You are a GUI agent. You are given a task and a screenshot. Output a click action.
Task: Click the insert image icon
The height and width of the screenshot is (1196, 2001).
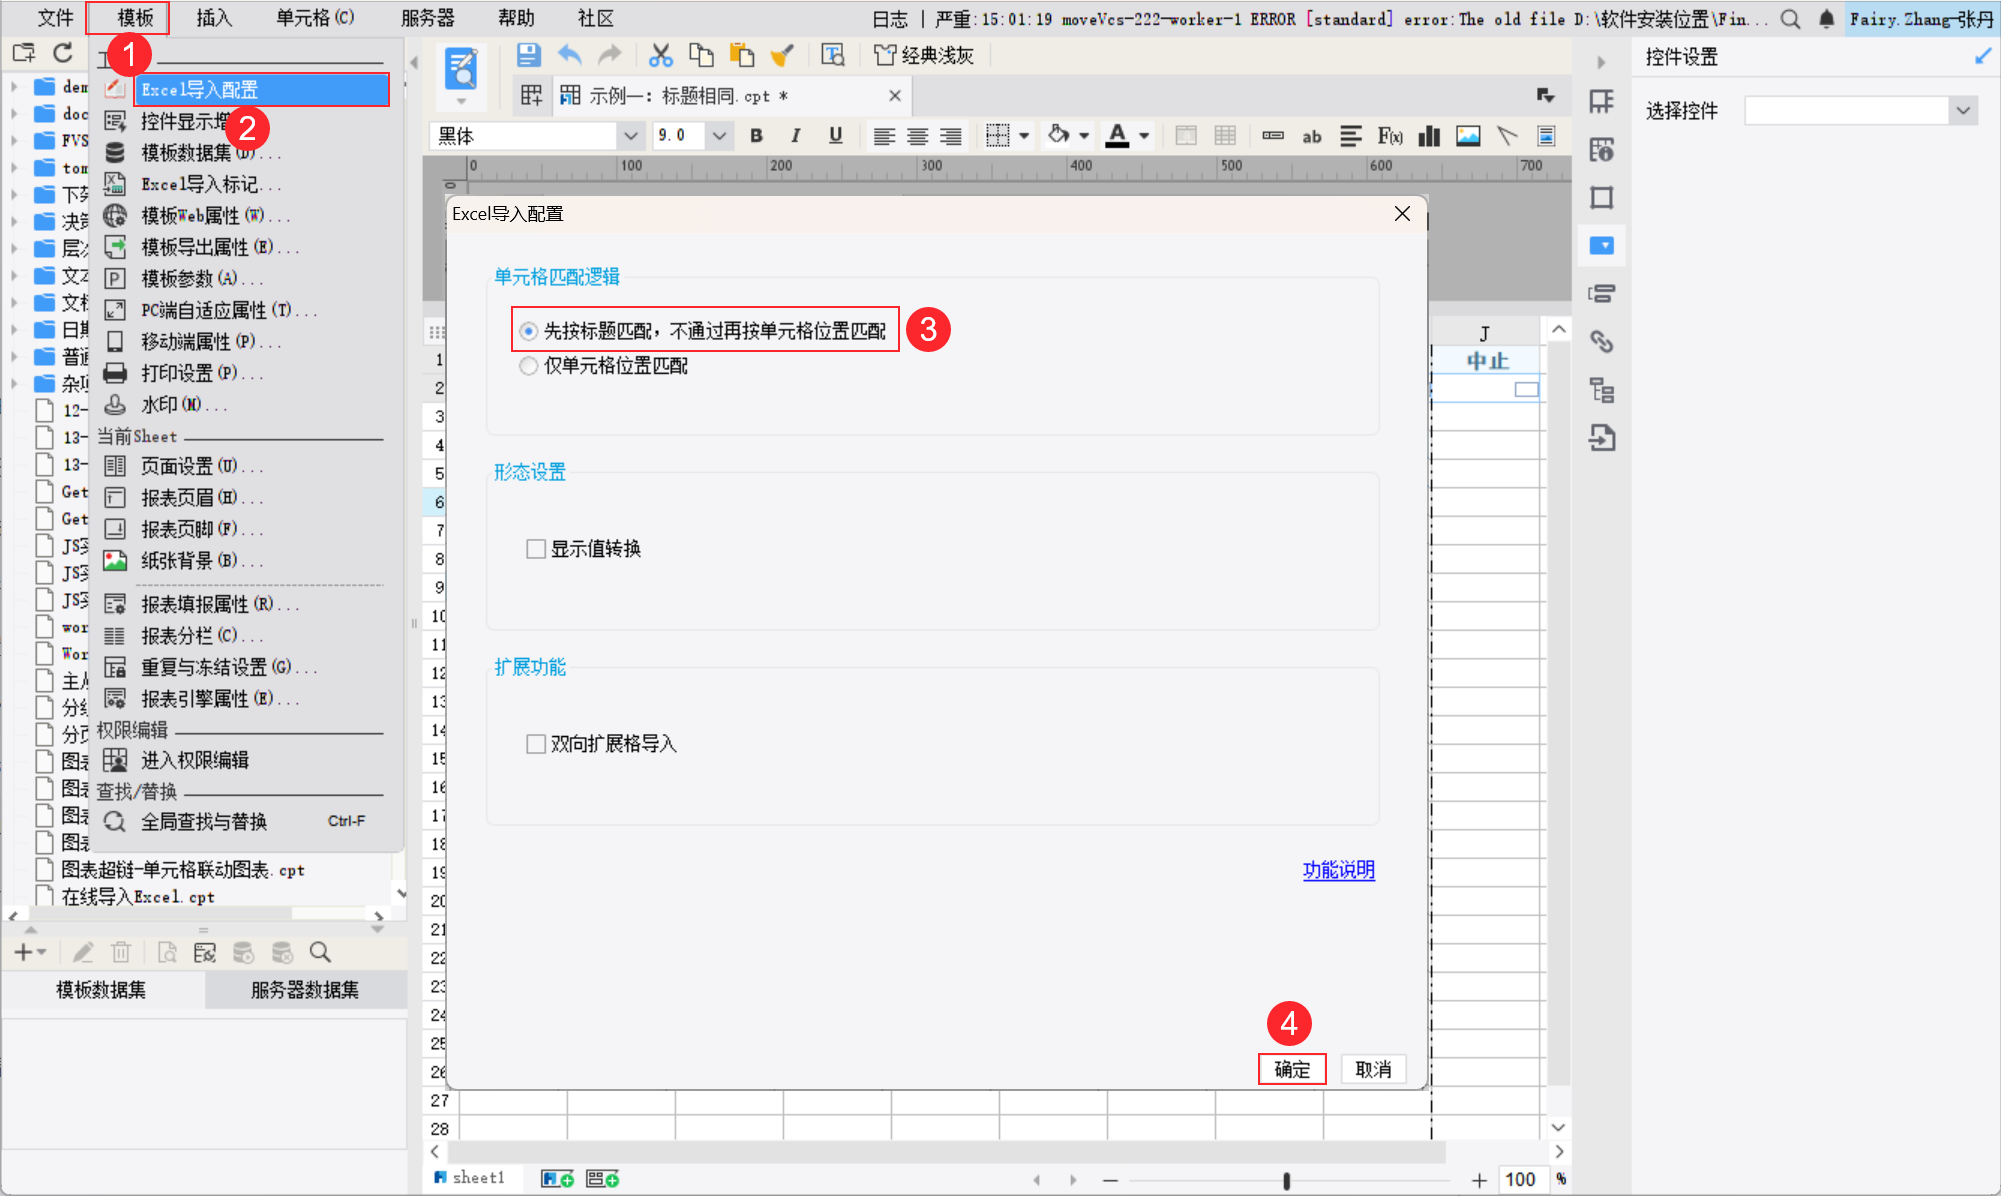point(1468,136)
